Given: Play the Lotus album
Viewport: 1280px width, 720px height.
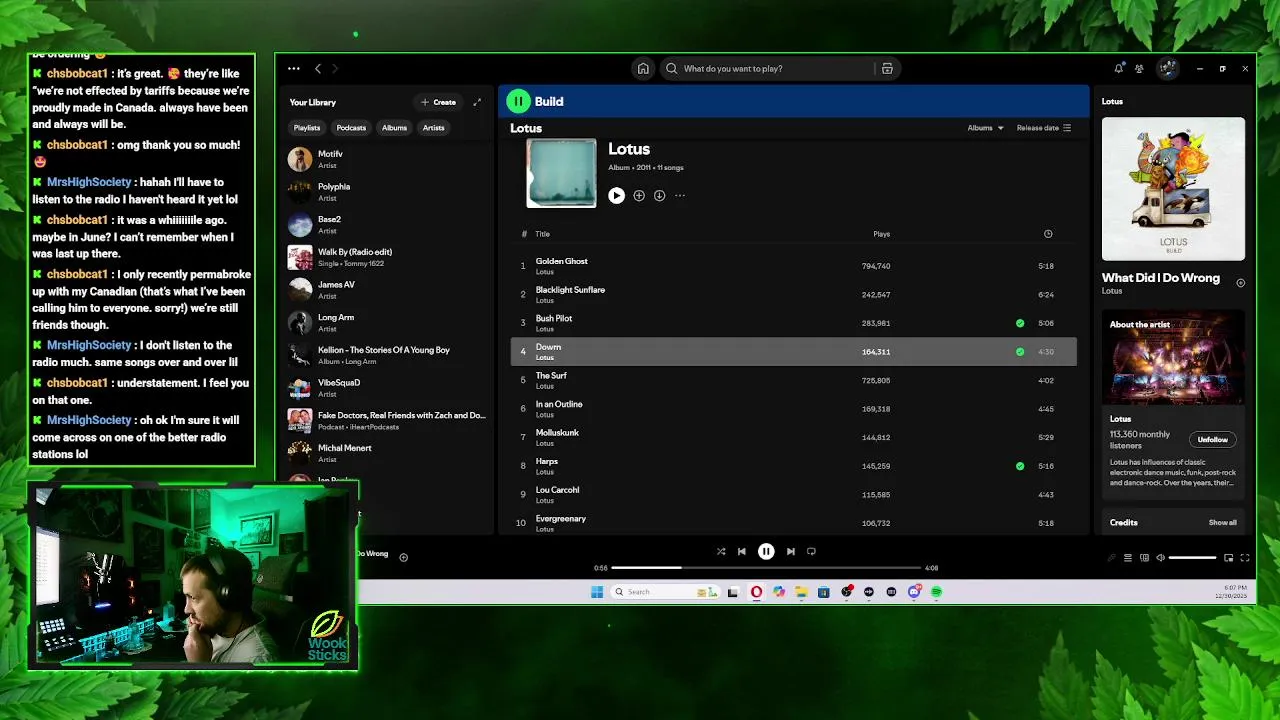Looking at the screenshot, I should tap(616, 196).
